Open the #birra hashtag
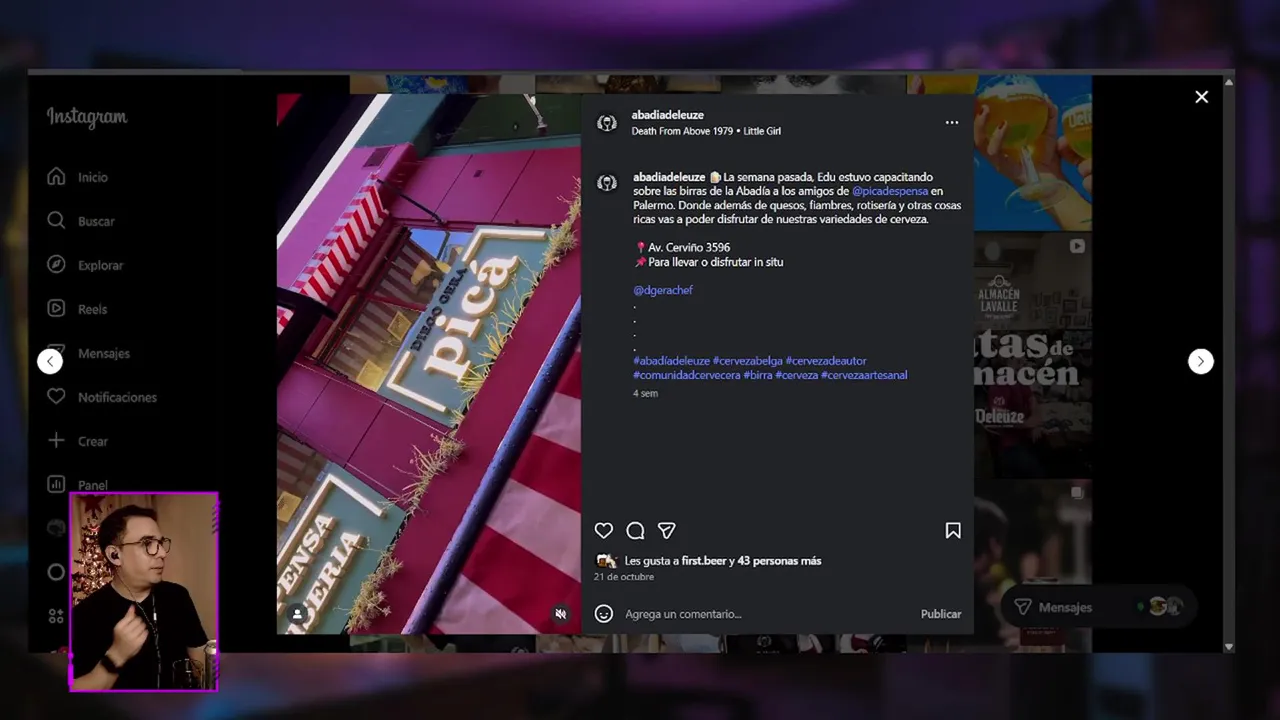The image size is (1280, 720). tap(758, 375)
